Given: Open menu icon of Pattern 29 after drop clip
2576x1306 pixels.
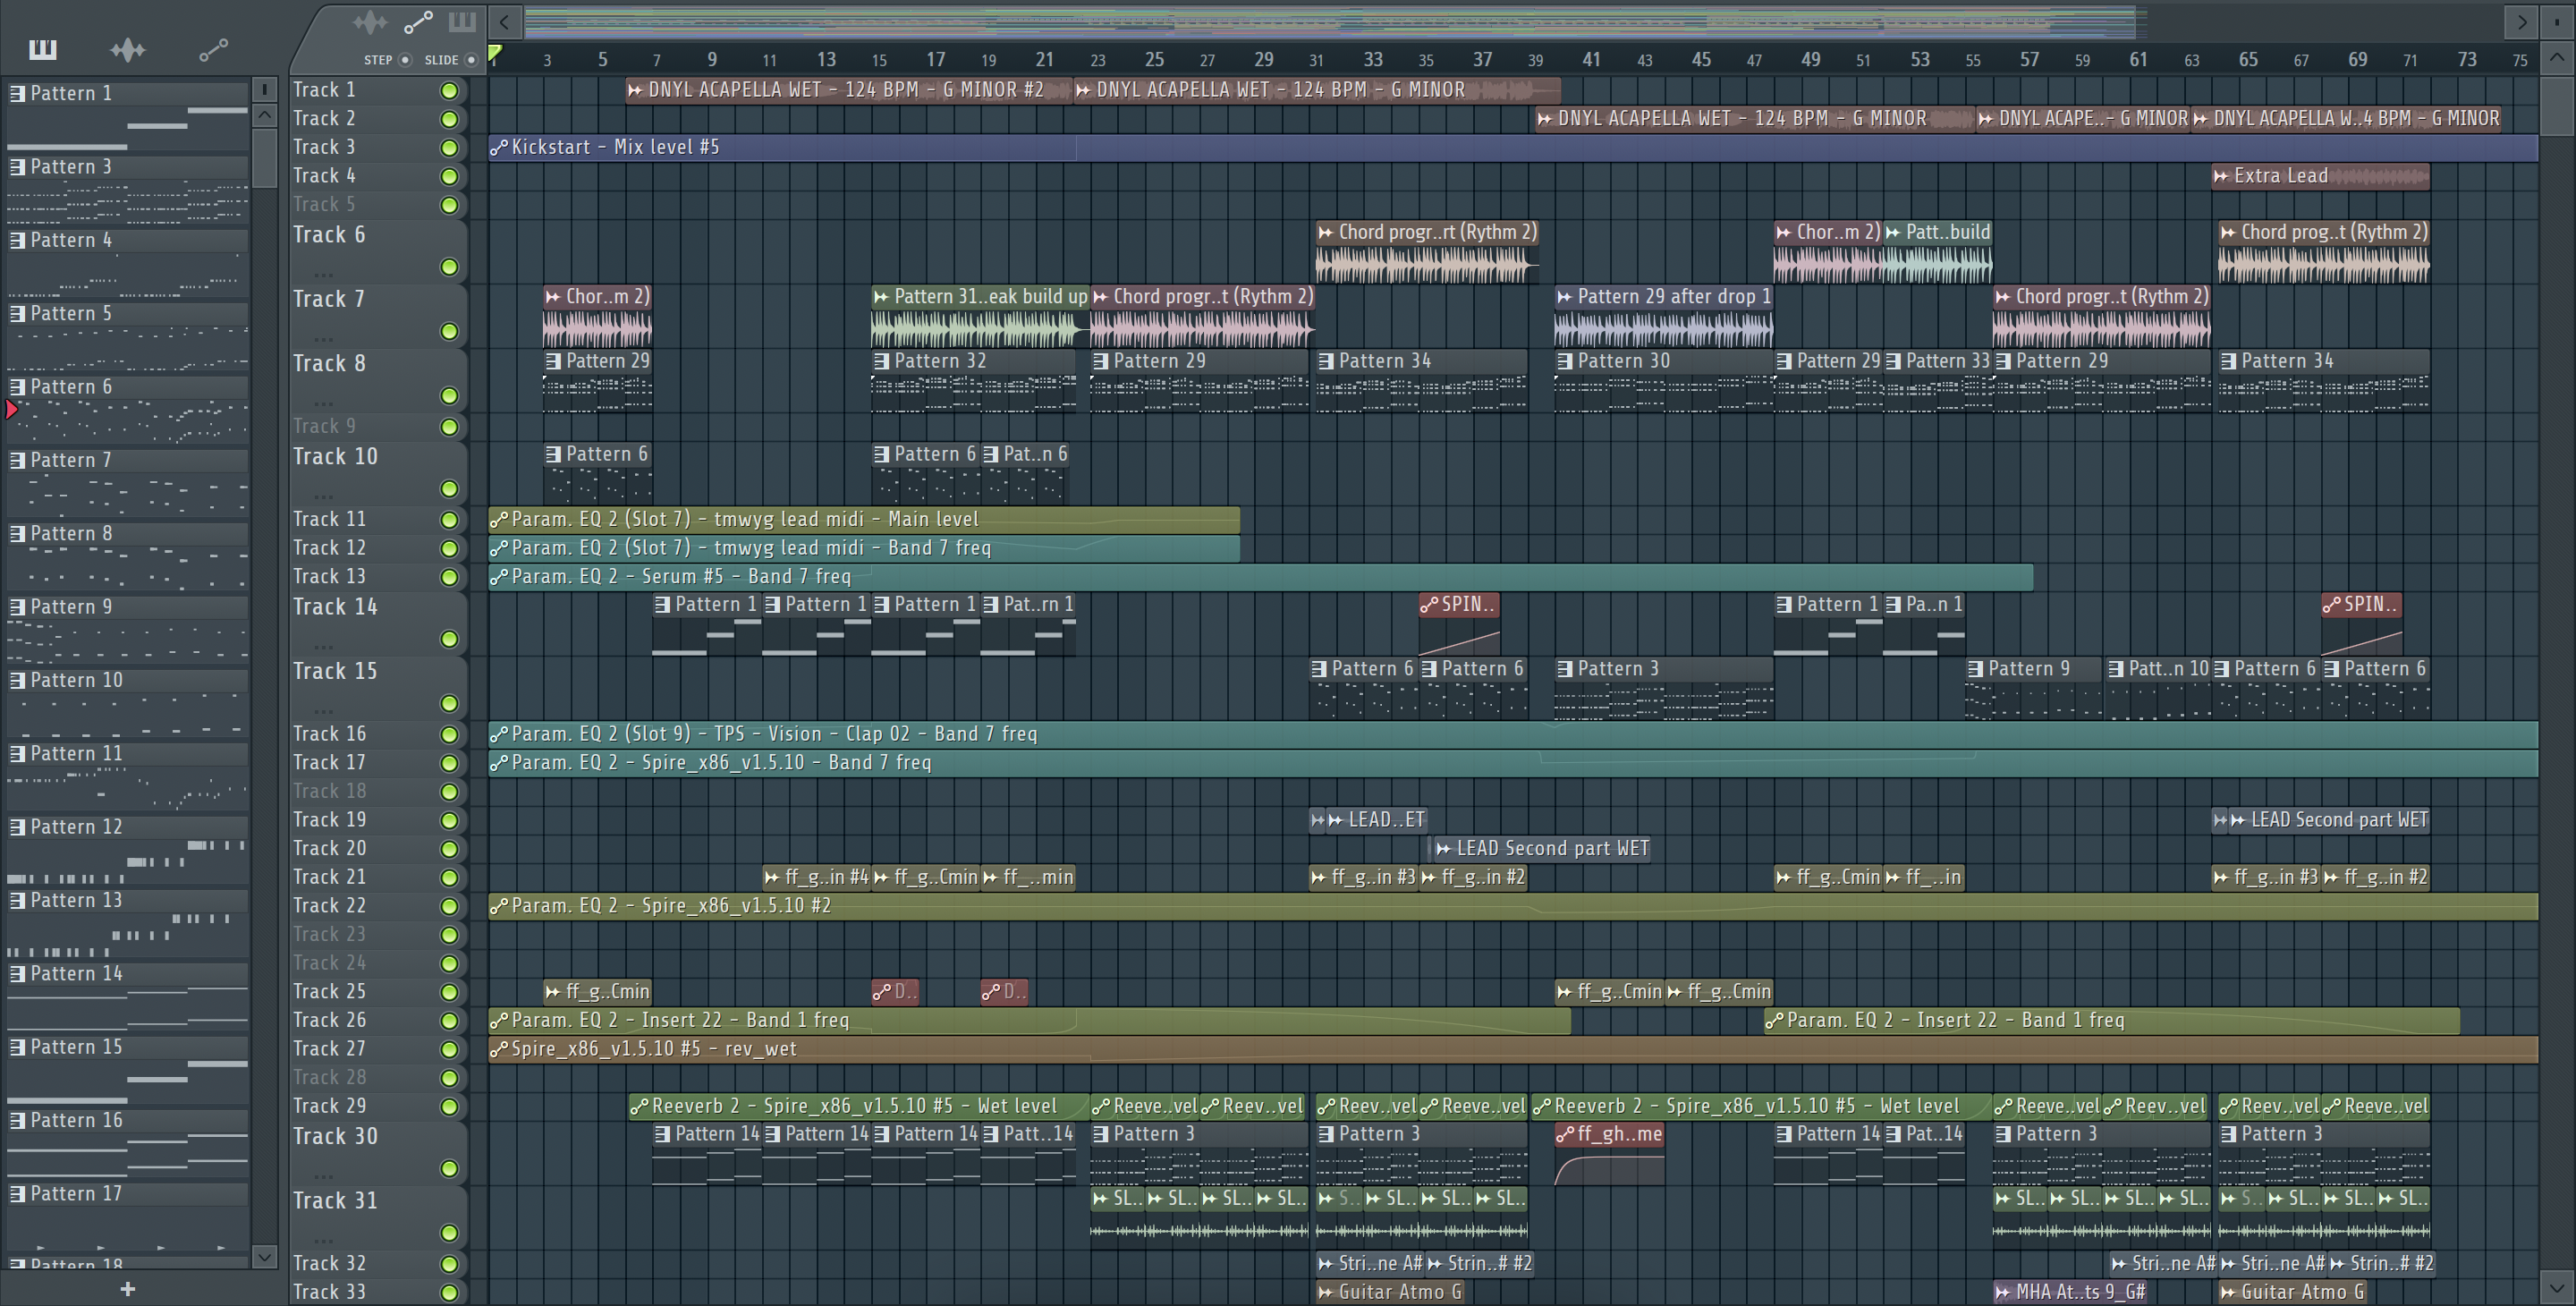Looking at the screenshot, I should (1565, 297).
